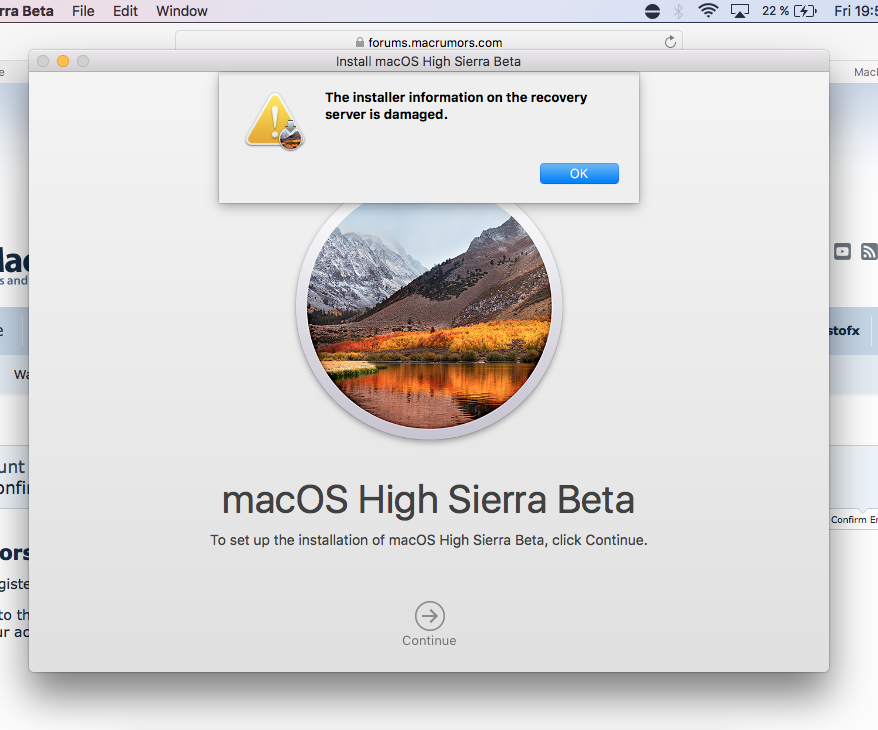Click the menu bar clock showing Fri
This screenshot has height=730, width=878.
856,11
